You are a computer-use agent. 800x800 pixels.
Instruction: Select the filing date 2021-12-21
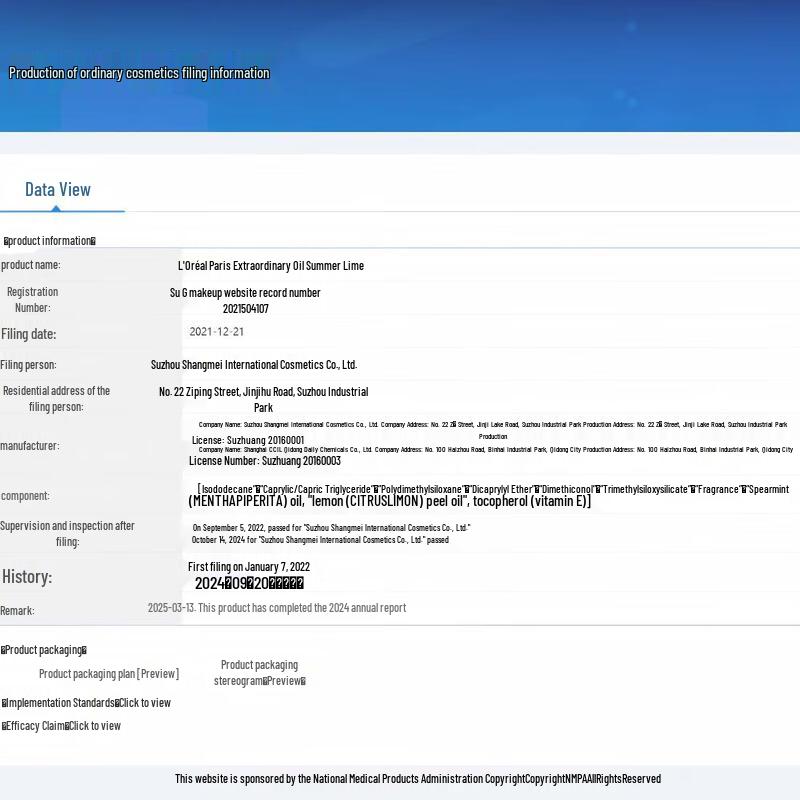[216, 332]
